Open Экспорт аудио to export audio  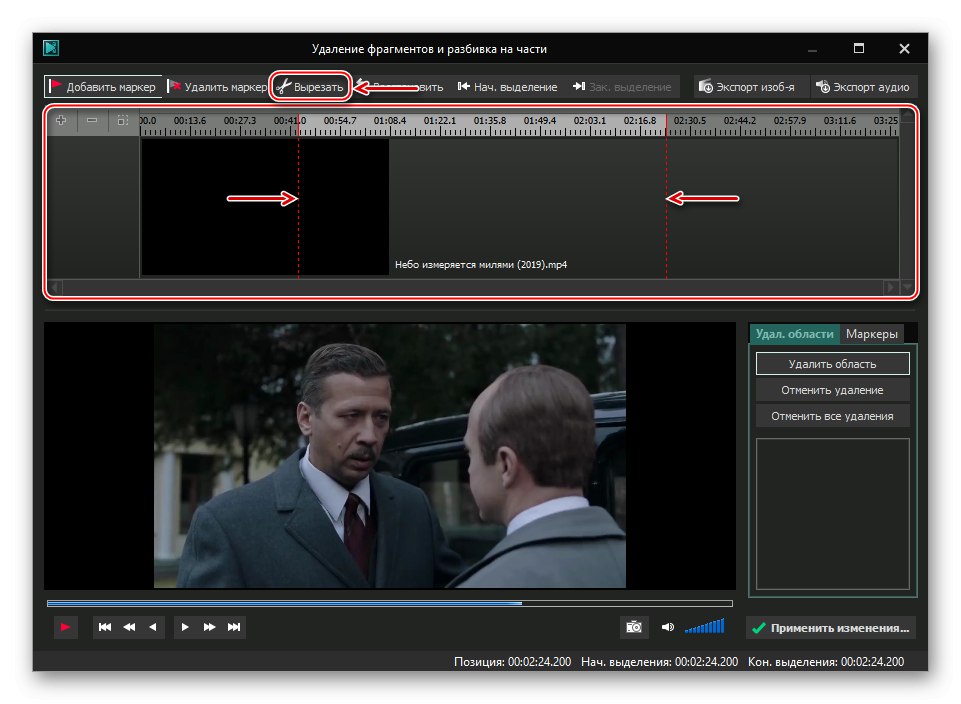tap(864, 86)
